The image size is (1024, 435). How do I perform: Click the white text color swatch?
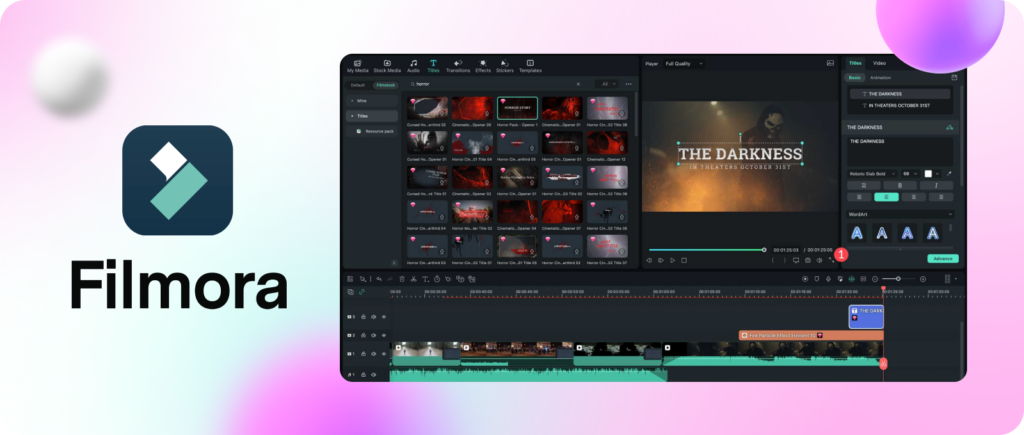pyautogui.click(x=928, y=173)
